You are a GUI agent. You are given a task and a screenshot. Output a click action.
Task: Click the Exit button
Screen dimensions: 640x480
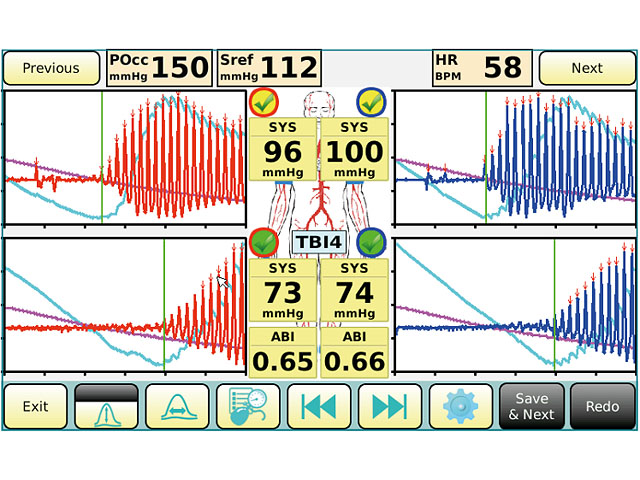(36, 406)
